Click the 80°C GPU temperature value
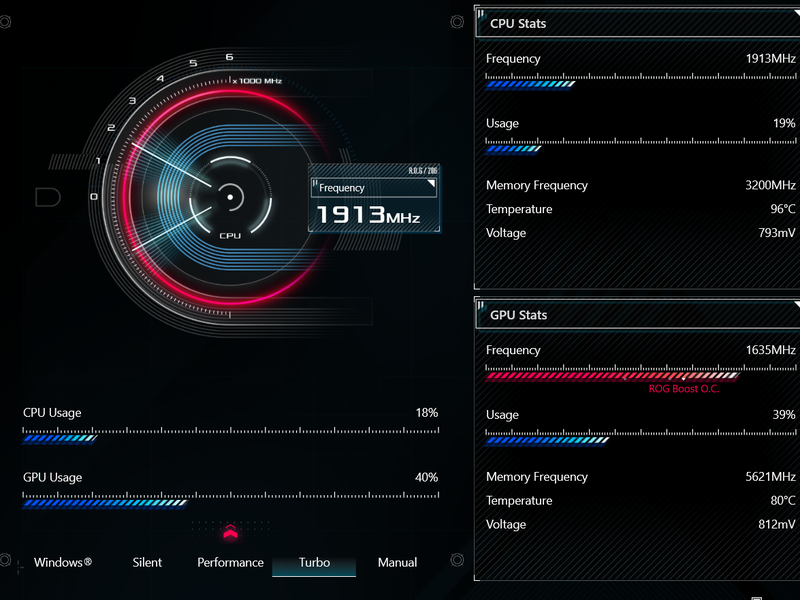Screen dimensions: 800x600 tap(783, 501)
